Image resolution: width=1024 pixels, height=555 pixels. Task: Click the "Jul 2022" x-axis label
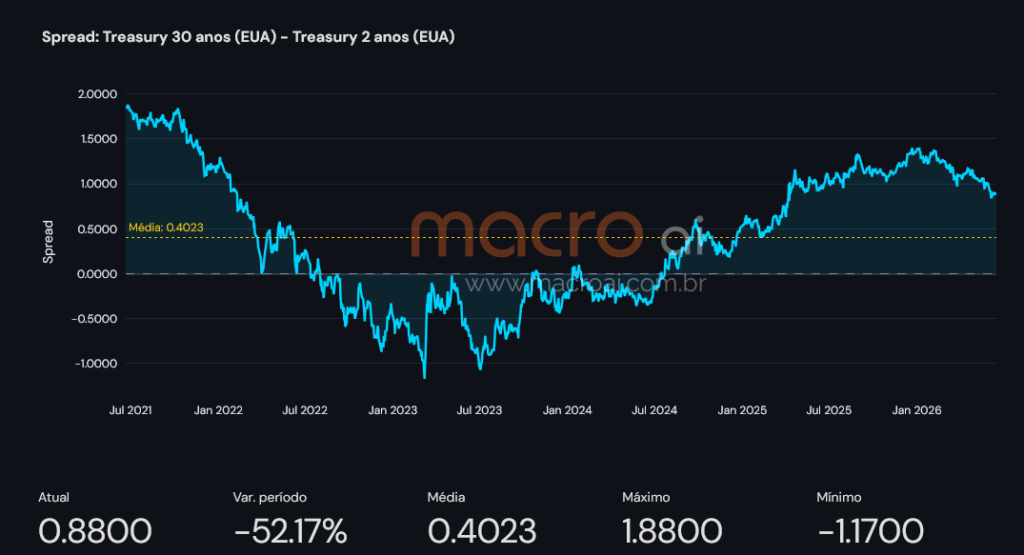305,410
